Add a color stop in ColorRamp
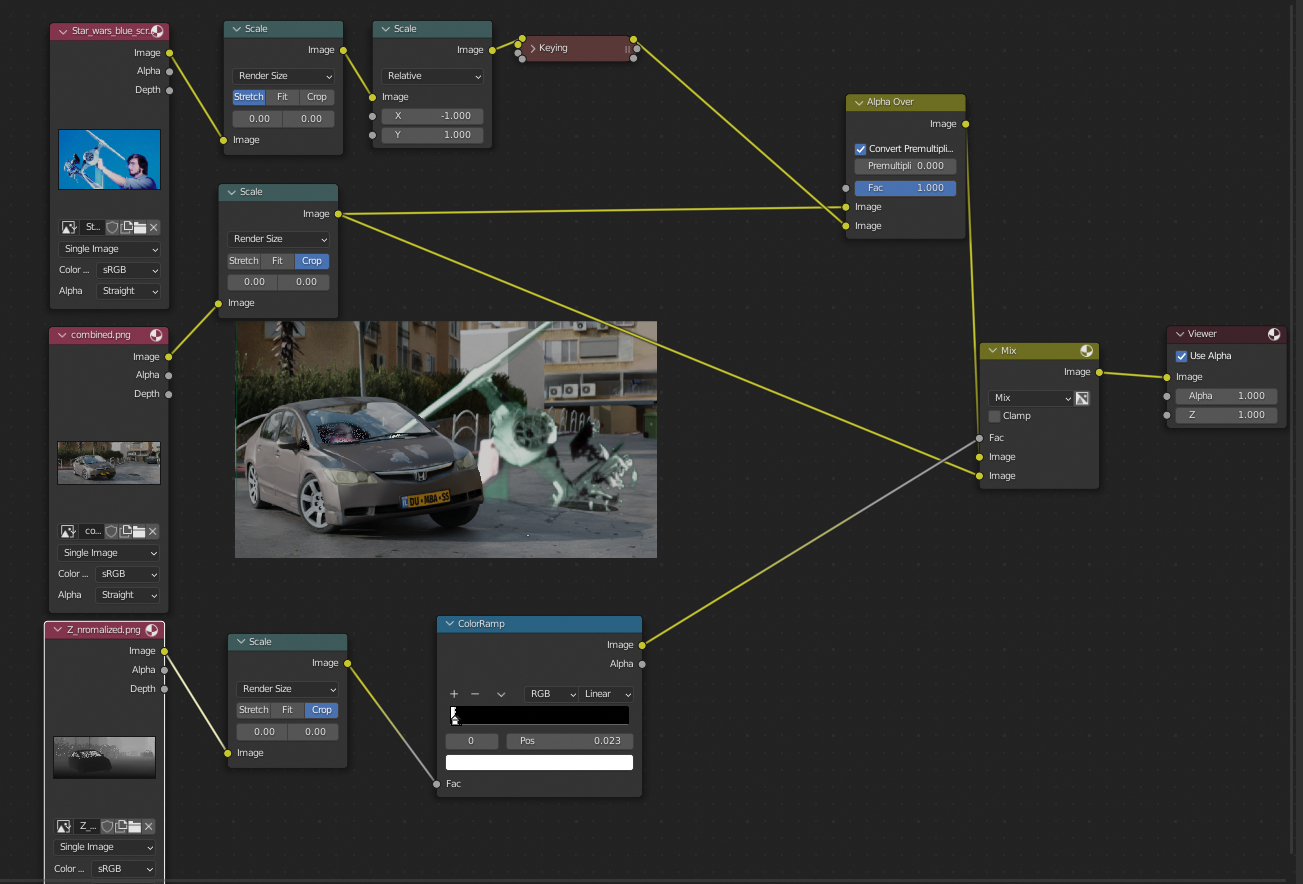 [x=454, y=694]
